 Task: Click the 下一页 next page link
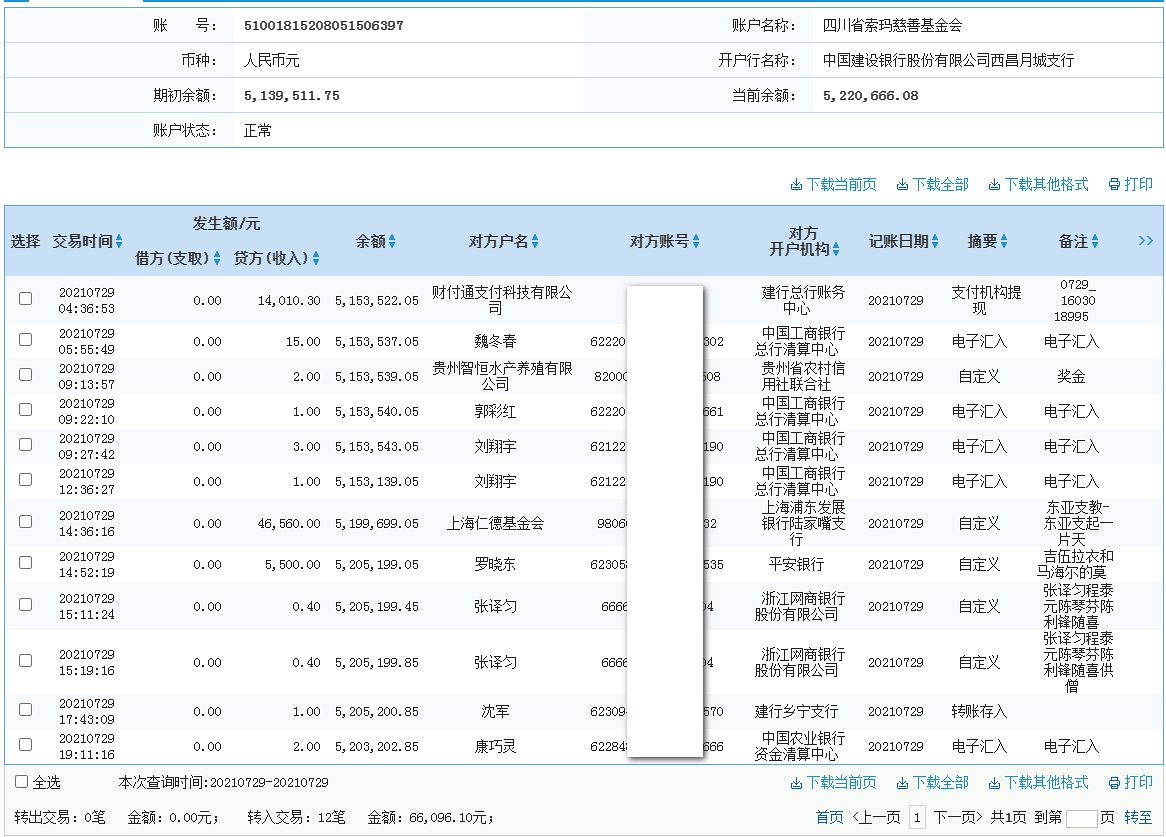(957, 815)
